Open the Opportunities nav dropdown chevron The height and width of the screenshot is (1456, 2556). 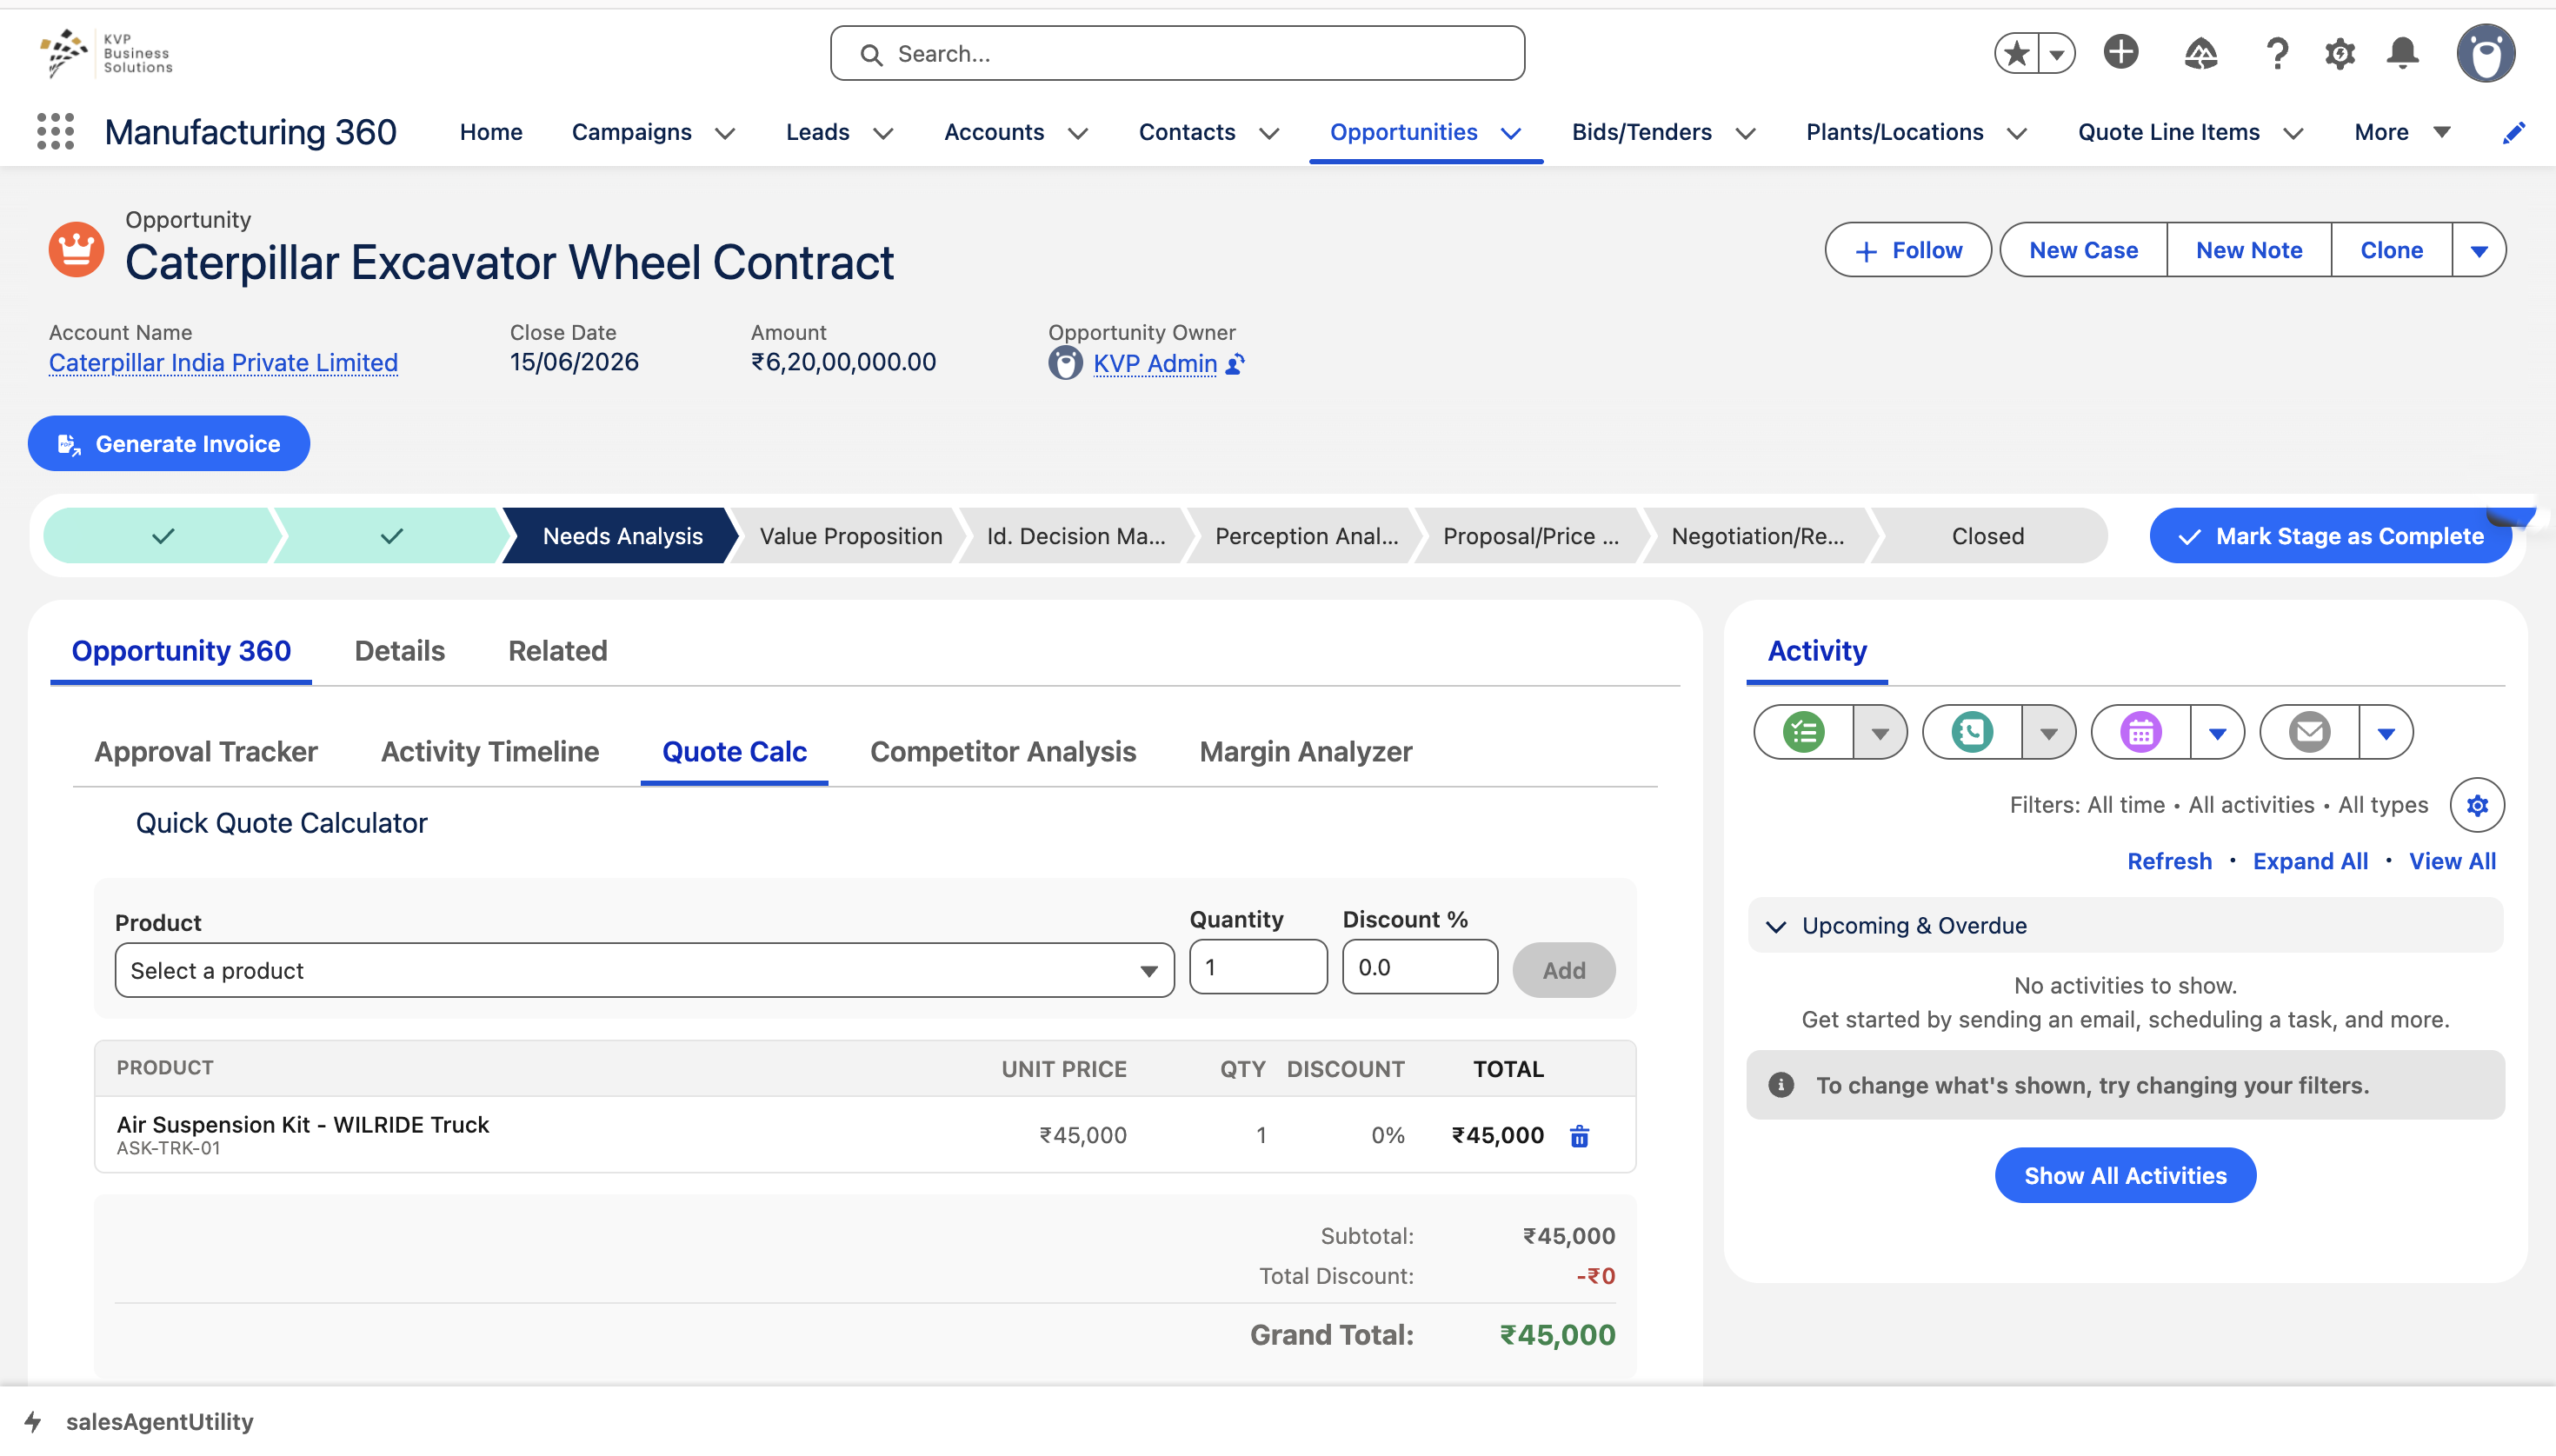tap(1511, 133)
